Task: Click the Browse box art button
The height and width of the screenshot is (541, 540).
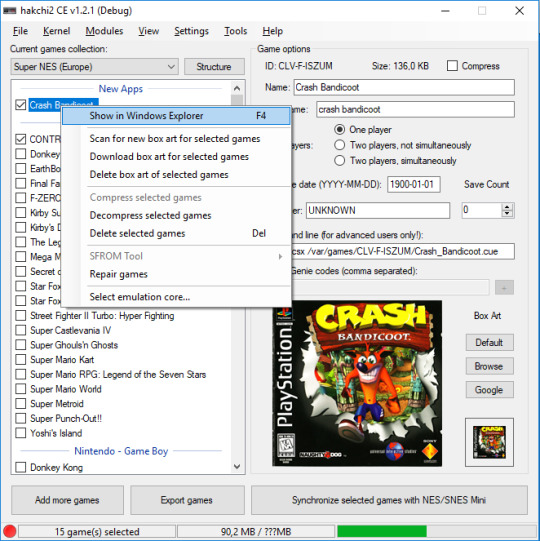Action: click(489, 366)
